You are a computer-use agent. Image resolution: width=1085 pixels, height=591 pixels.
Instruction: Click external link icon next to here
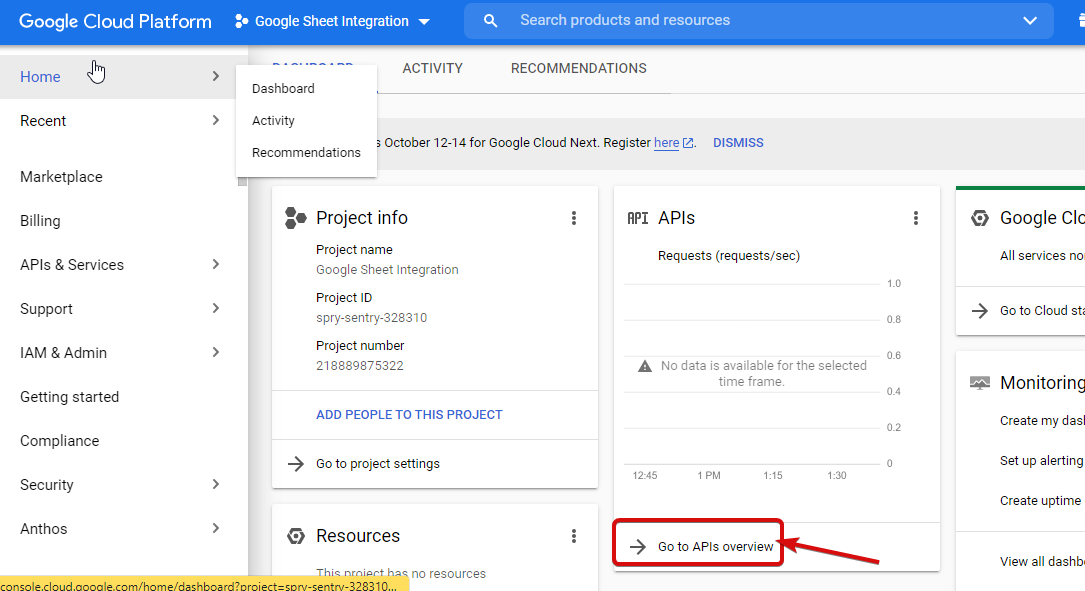coord(688,143)
